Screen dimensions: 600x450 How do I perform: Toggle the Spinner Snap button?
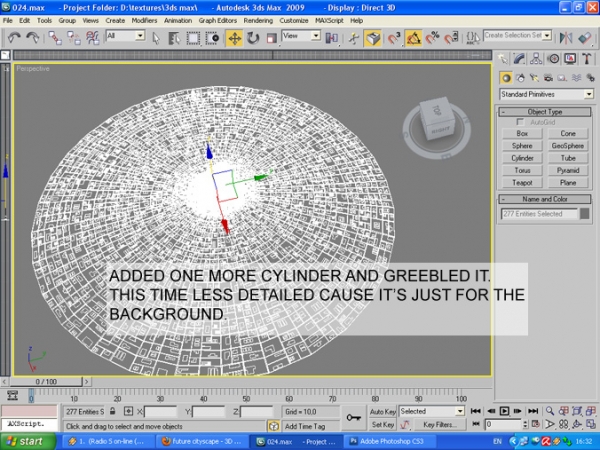point(451,38)
